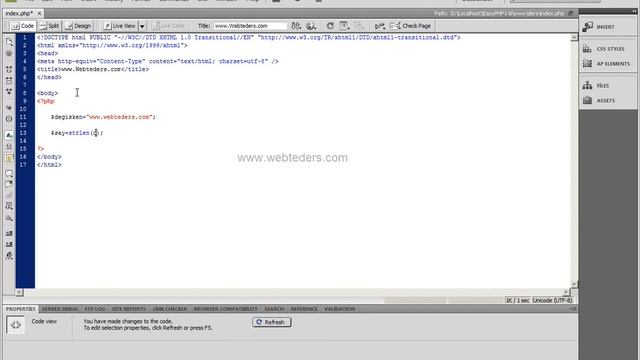Open the Check Page menu
This screenshot has width=640, height=360.
(x=411, y=26)
